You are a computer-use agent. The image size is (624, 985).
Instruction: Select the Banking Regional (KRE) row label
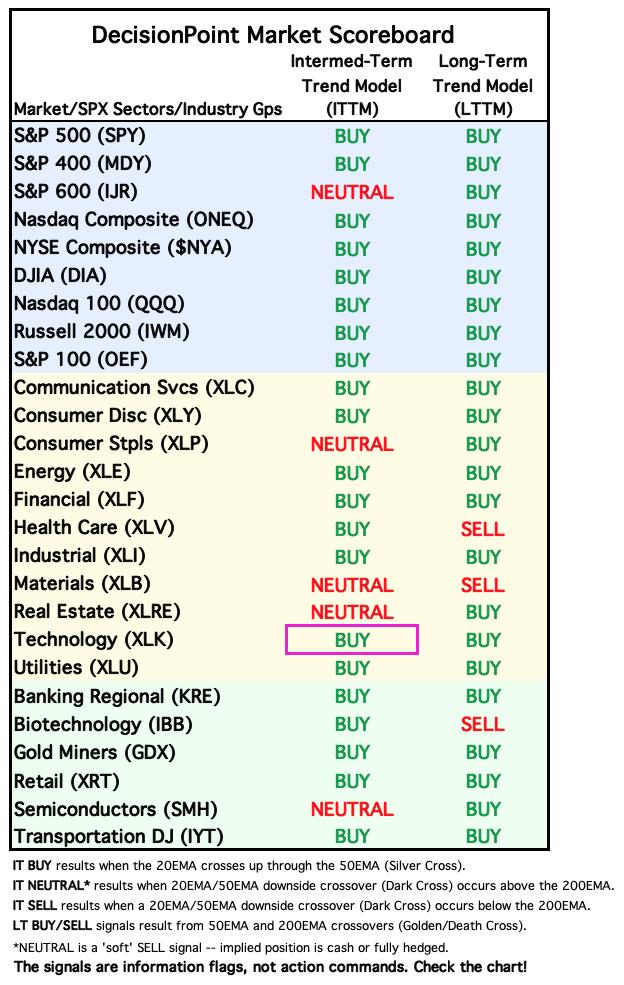pyautogui.click(x=117, y=697)
